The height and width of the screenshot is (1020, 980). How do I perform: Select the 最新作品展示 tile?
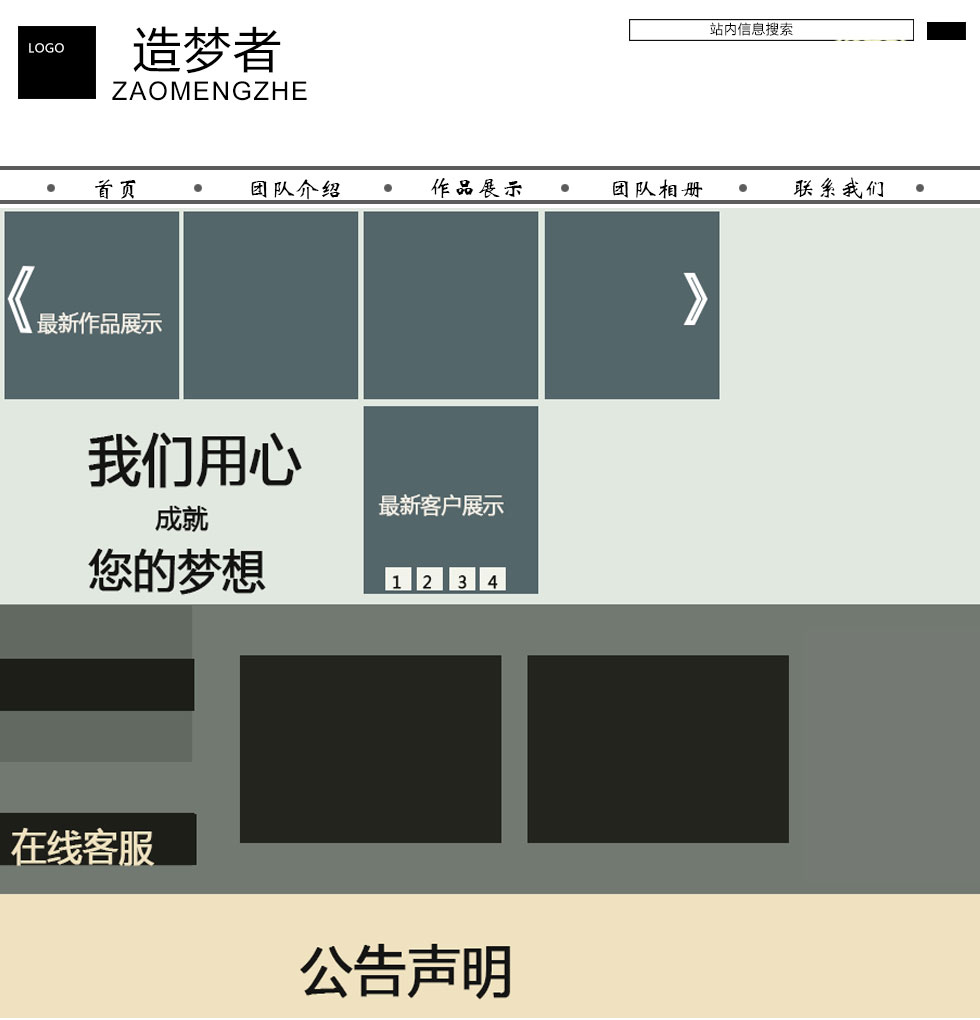[x=92, y=305]
